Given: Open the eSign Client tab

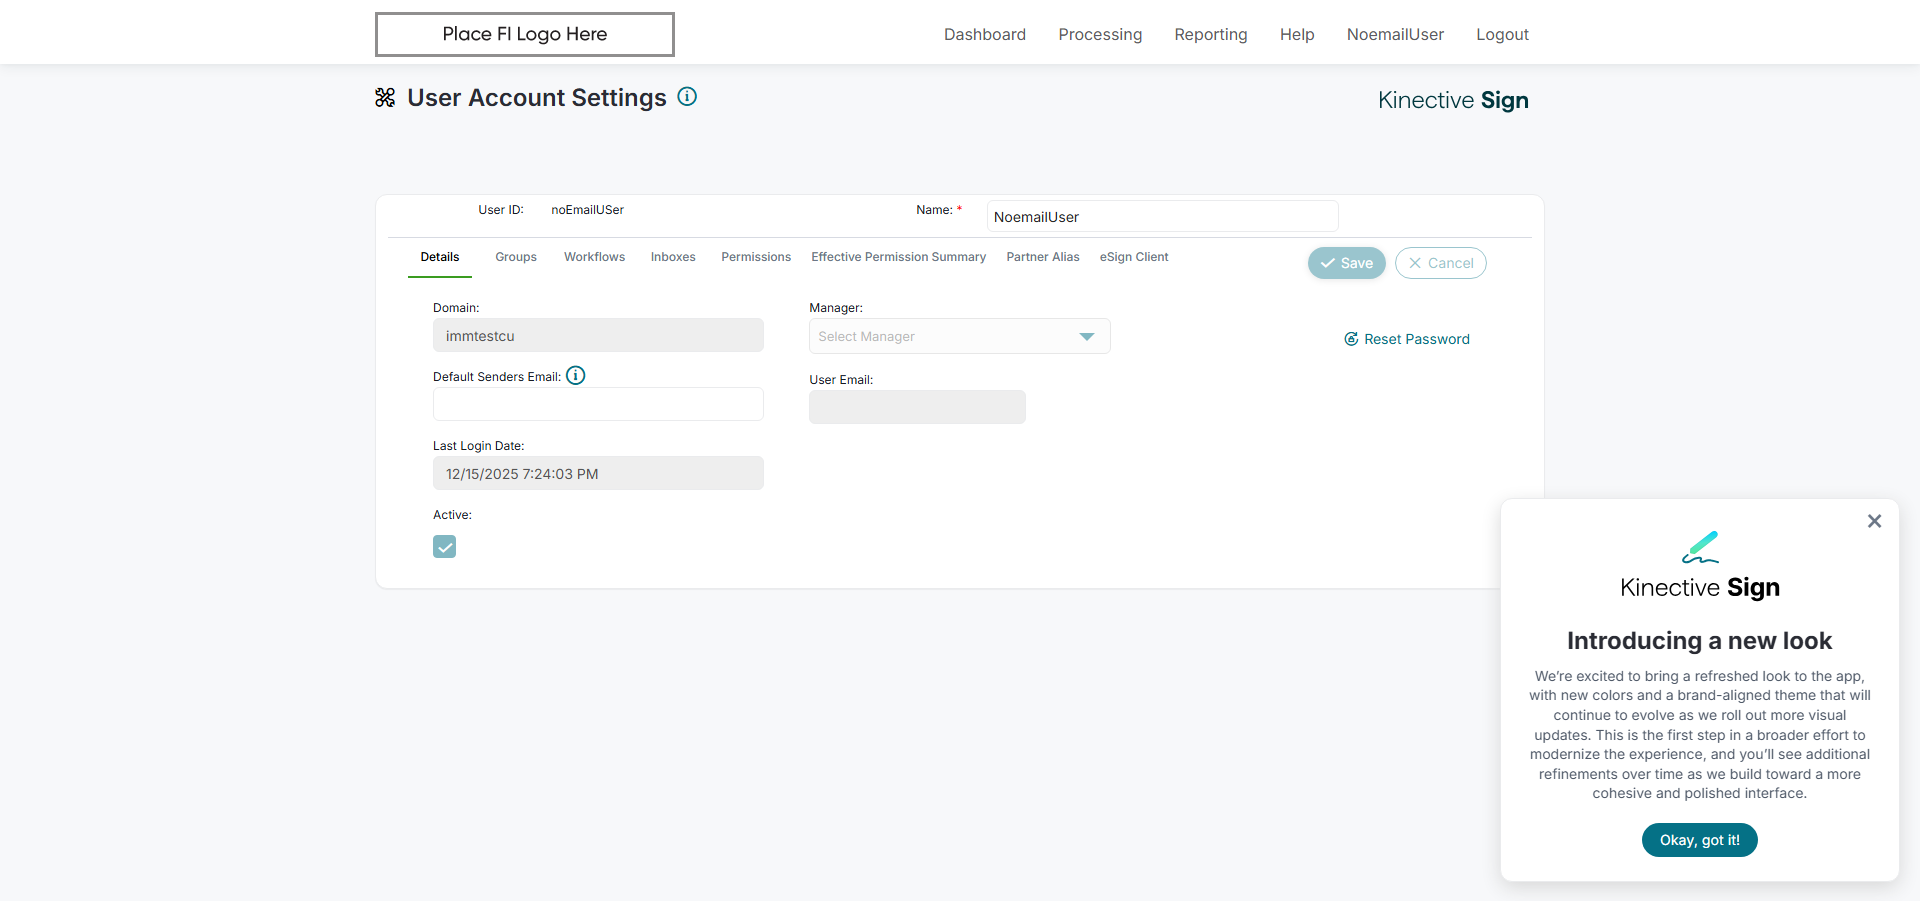Looking at the screenshot, I should (1134, 257).
